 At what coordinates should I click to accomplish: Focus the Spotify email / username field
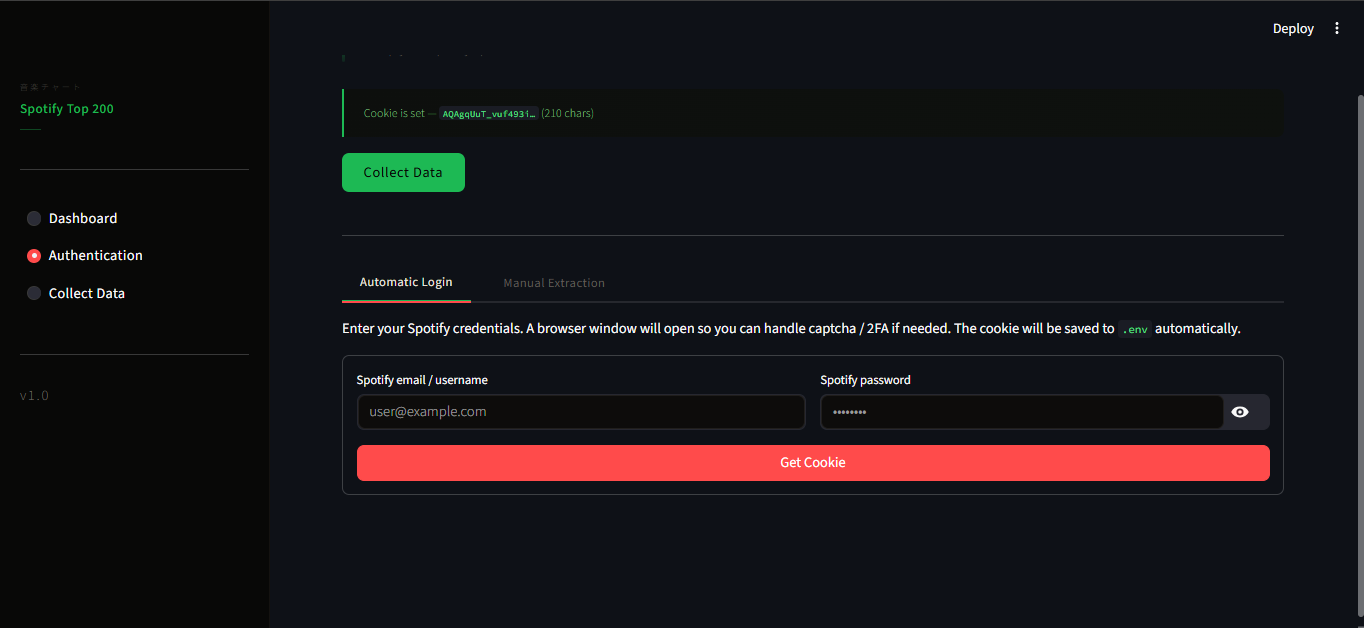coord(580,412)
